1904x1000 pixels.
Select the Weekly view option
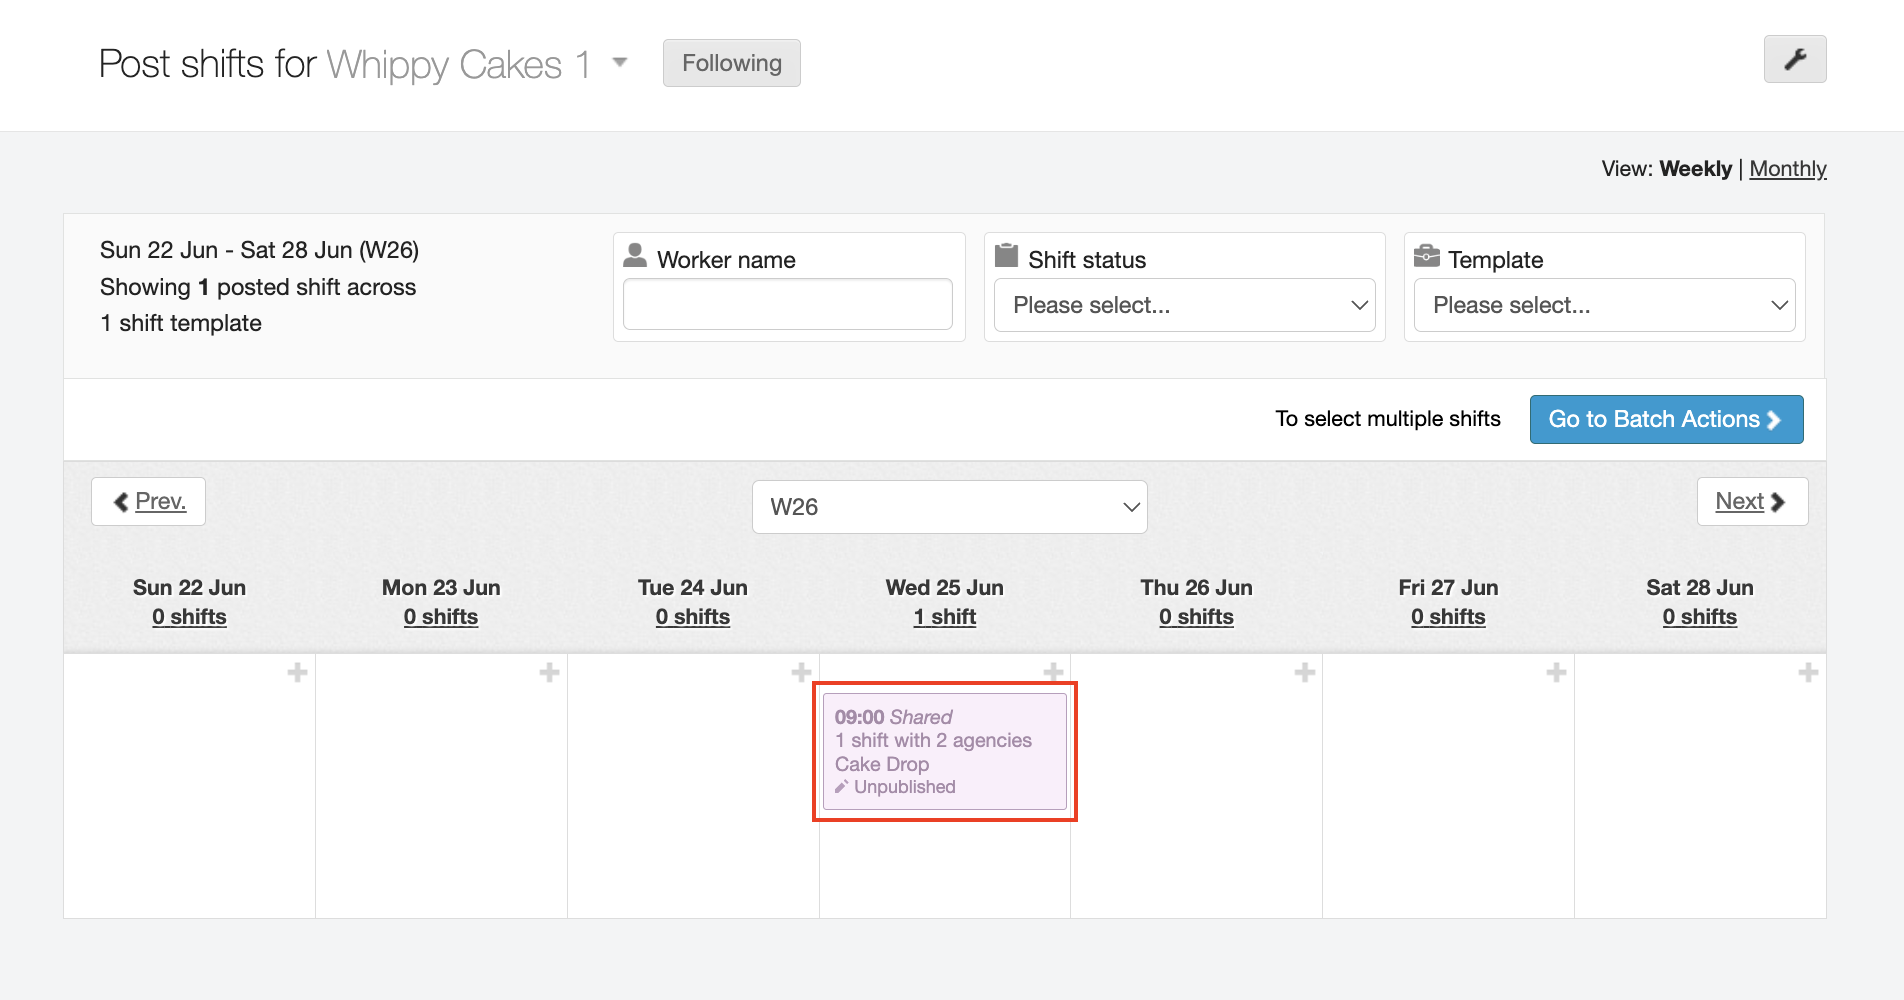point(1695,169)
